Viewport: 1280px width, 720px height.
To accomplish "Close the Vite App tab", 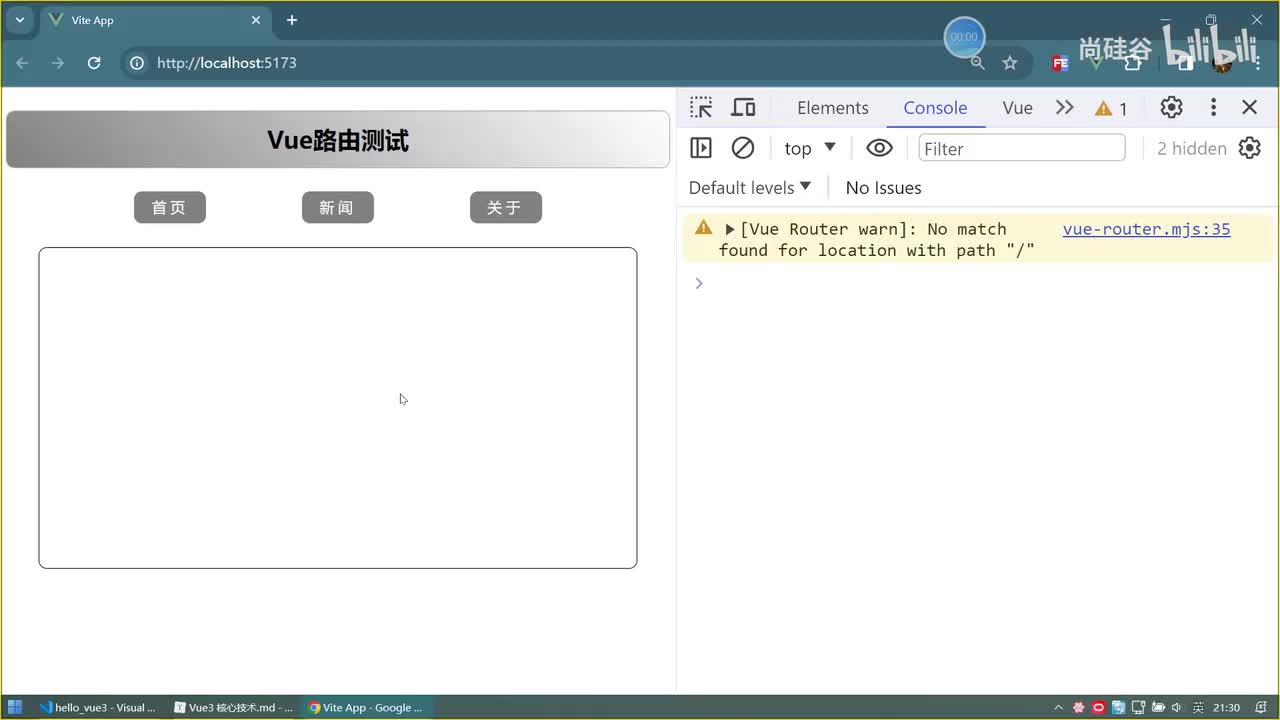I will (256, 20).
